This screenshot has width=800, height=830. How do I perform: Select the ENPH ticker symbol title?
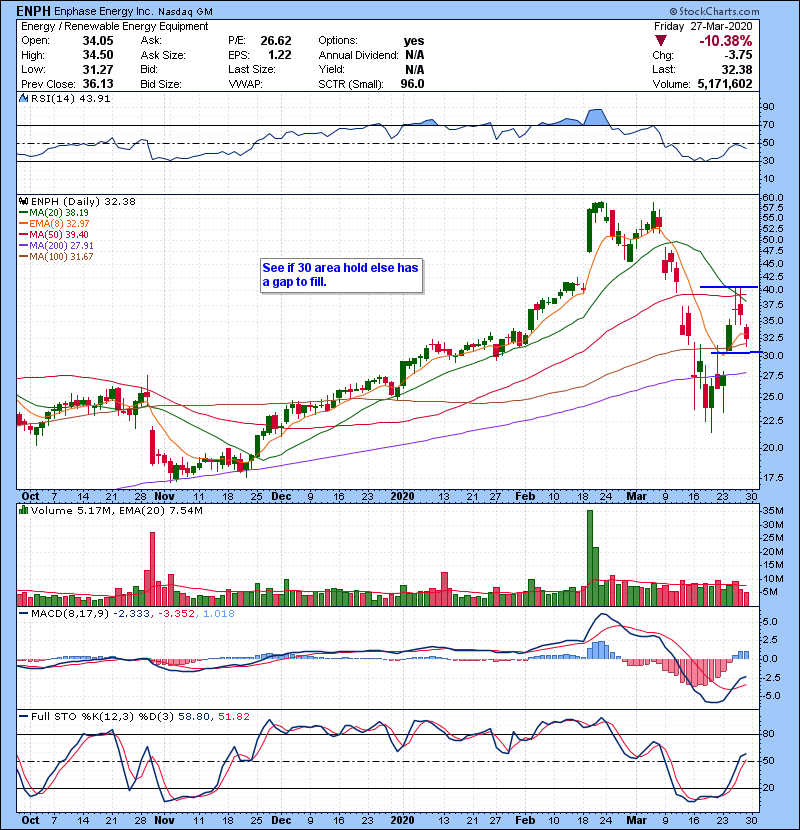tap(33, 11)
